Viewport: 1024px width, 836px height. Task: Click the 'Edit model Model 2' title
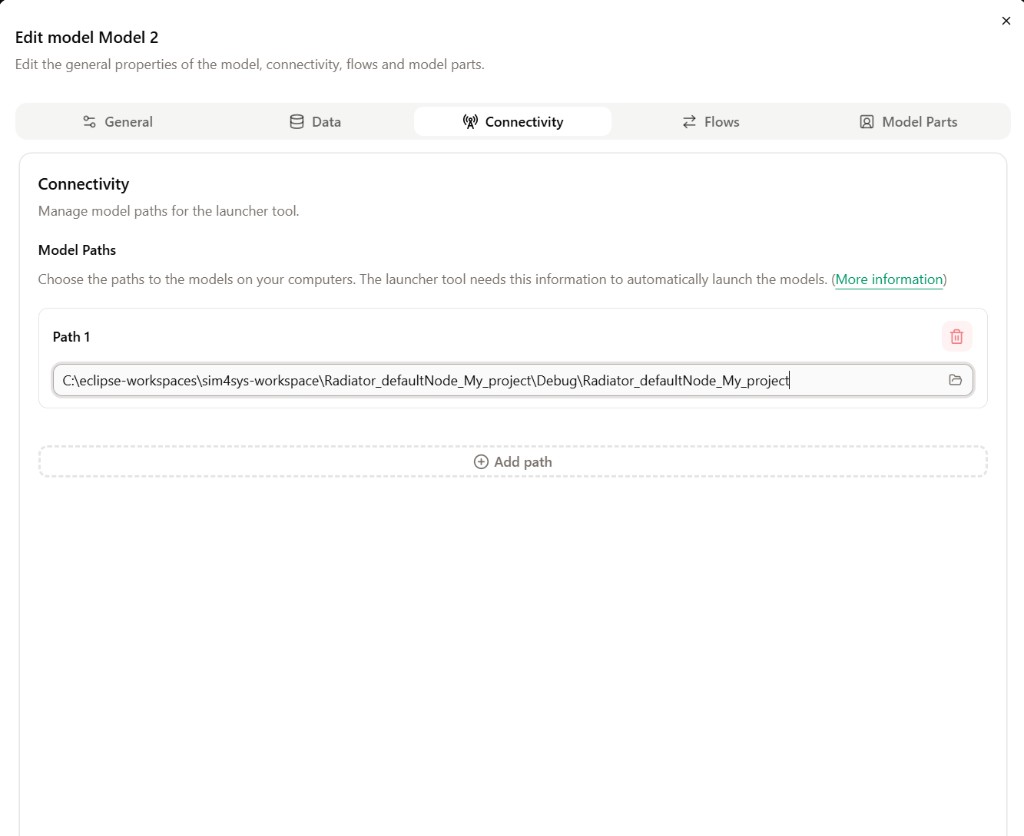[87, 37]
